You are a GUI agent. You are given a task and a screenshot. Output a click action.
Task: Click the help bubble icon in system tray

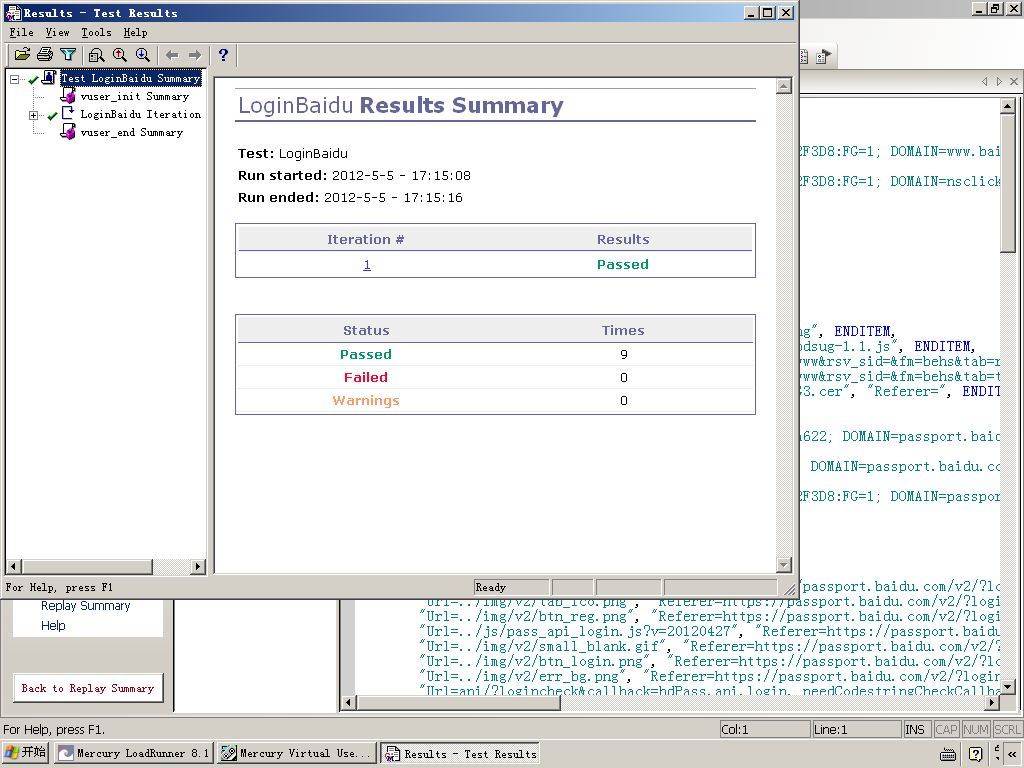[x=976, y=754]
